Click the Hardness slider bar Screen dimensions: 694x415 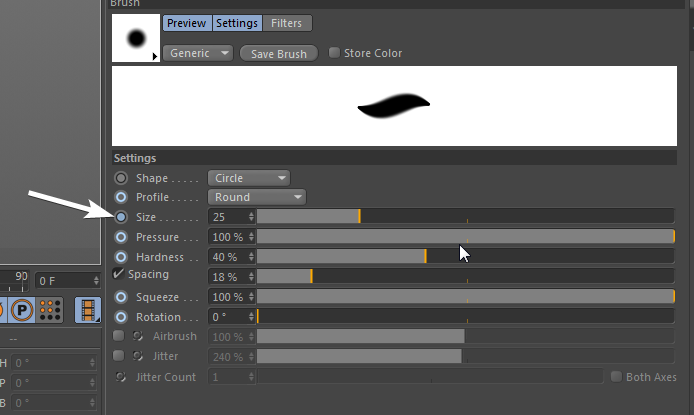[465, 257]
